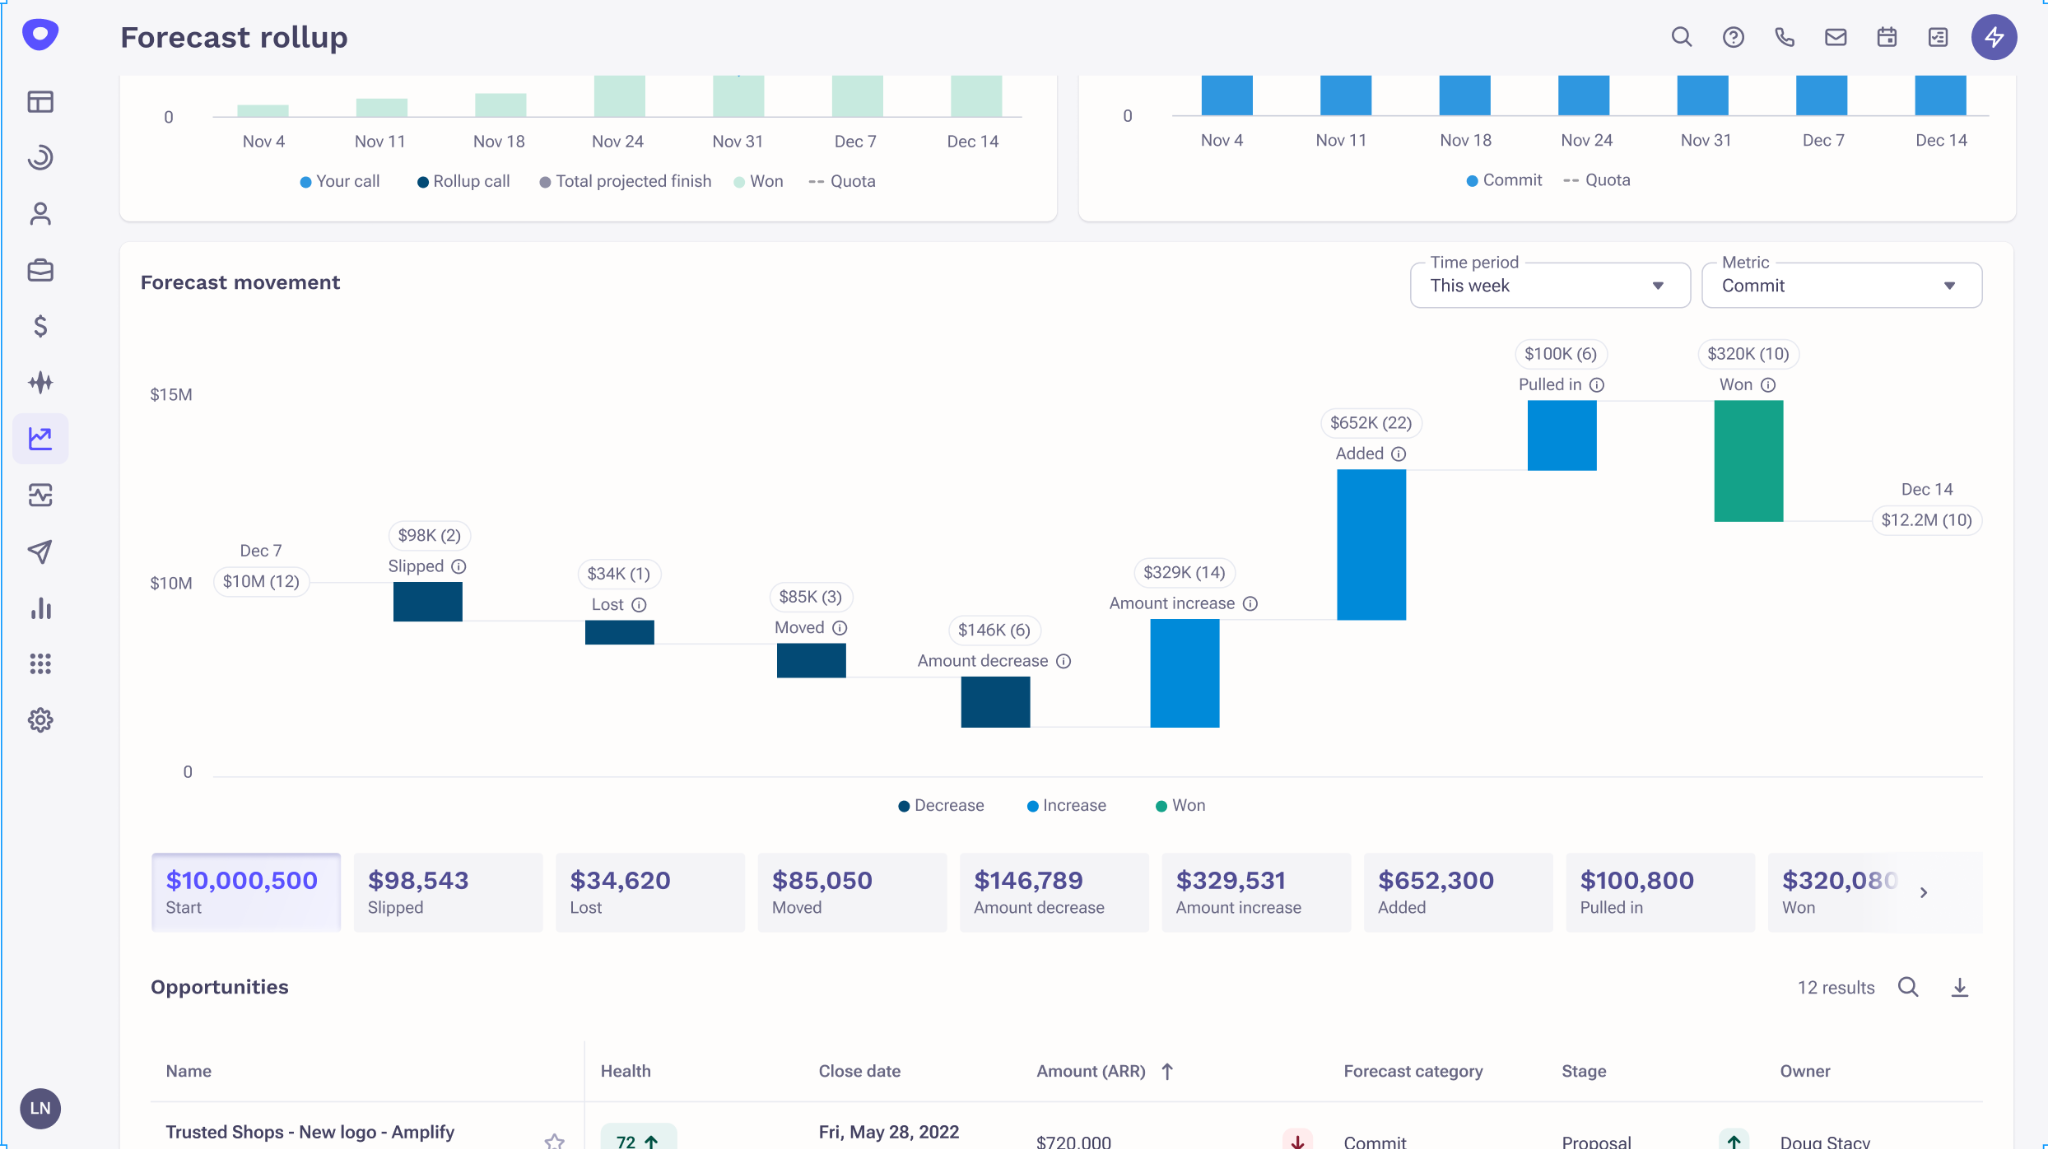Search within opportunities results
The image size is (2048, 1149).
tap(1907, 987)
